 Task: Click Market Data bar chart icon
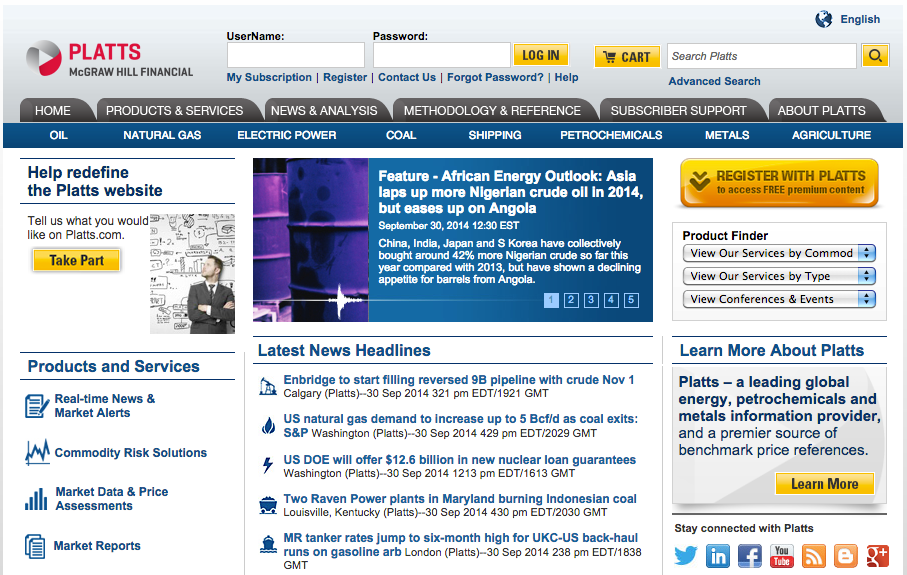[36, 499]
